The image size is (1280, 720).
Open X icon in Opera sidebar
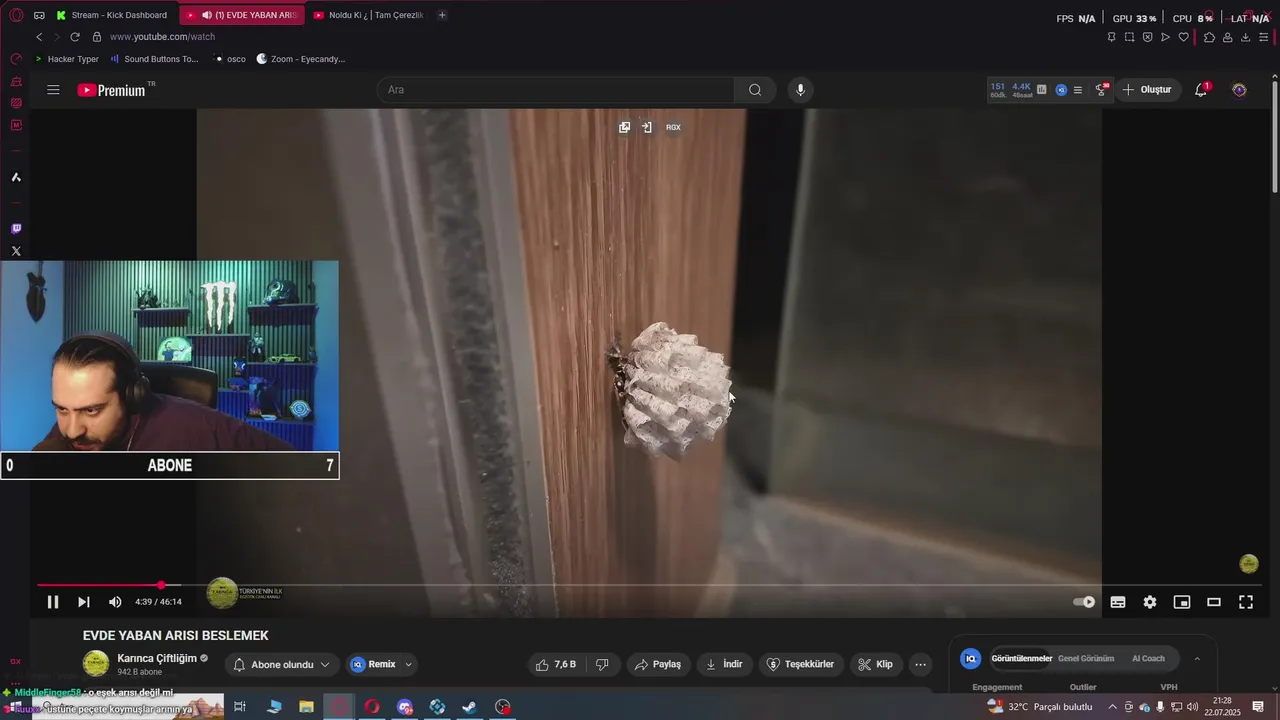coord(15,251)
